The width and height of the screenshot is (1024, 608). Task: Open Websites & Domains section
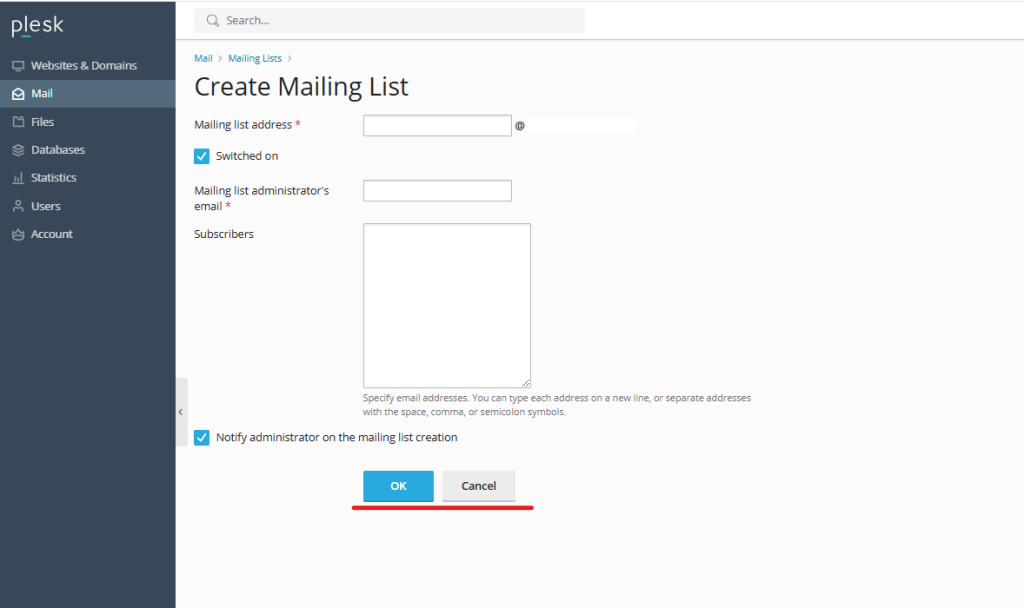84,66
